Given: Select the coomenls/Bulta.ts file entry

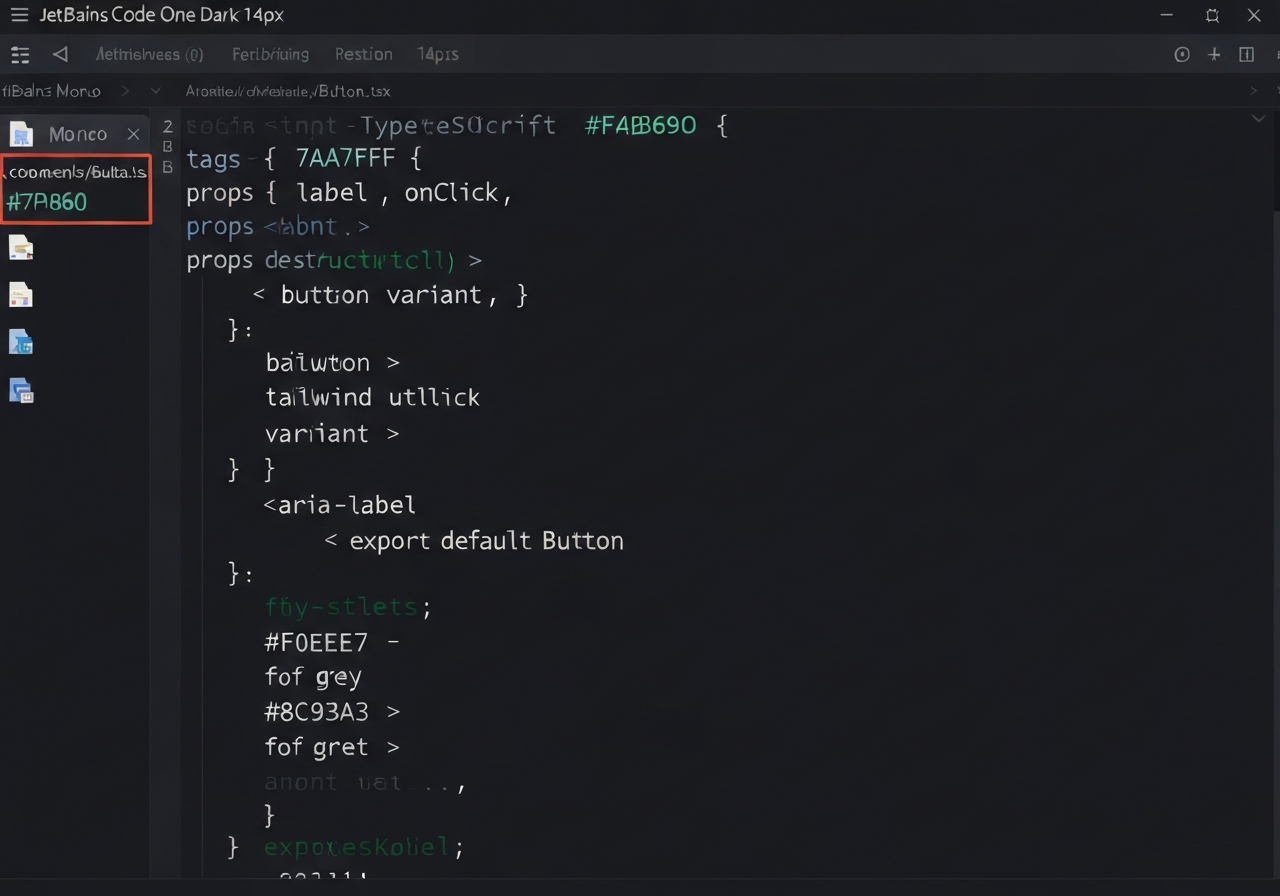Looking at the screenshot, I should (77, 172).
